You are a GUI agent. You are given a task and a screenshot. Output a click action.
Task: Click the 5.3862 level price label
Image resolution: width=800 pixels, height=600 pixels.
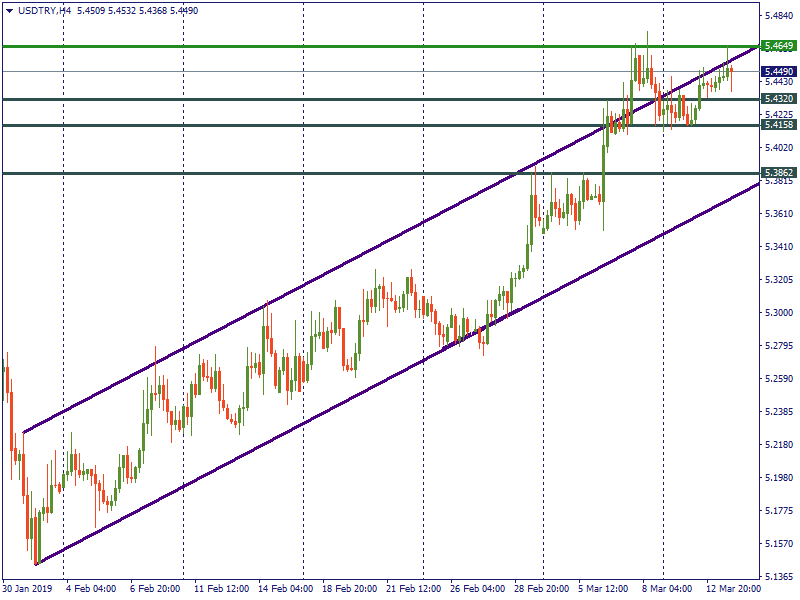tap(777, 173)
